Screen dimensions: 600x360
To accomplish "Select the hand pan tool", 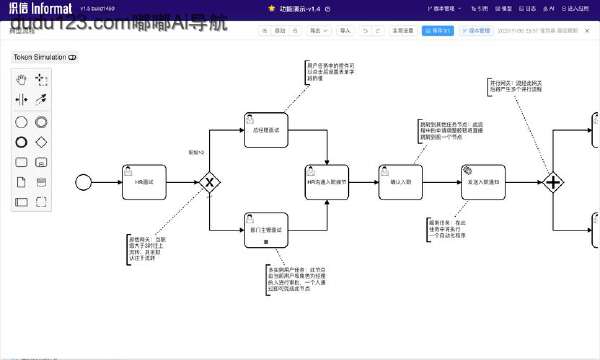I will 21,80.
